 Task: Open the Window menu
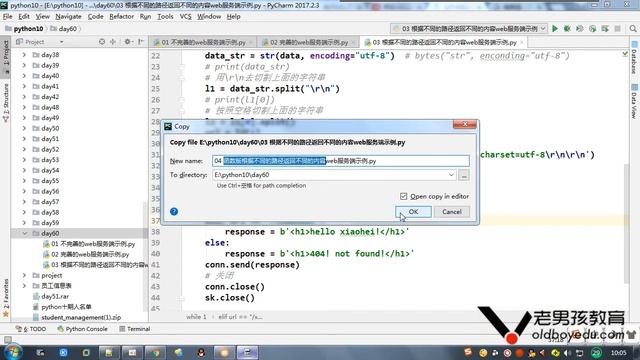[x=209, y=16]
